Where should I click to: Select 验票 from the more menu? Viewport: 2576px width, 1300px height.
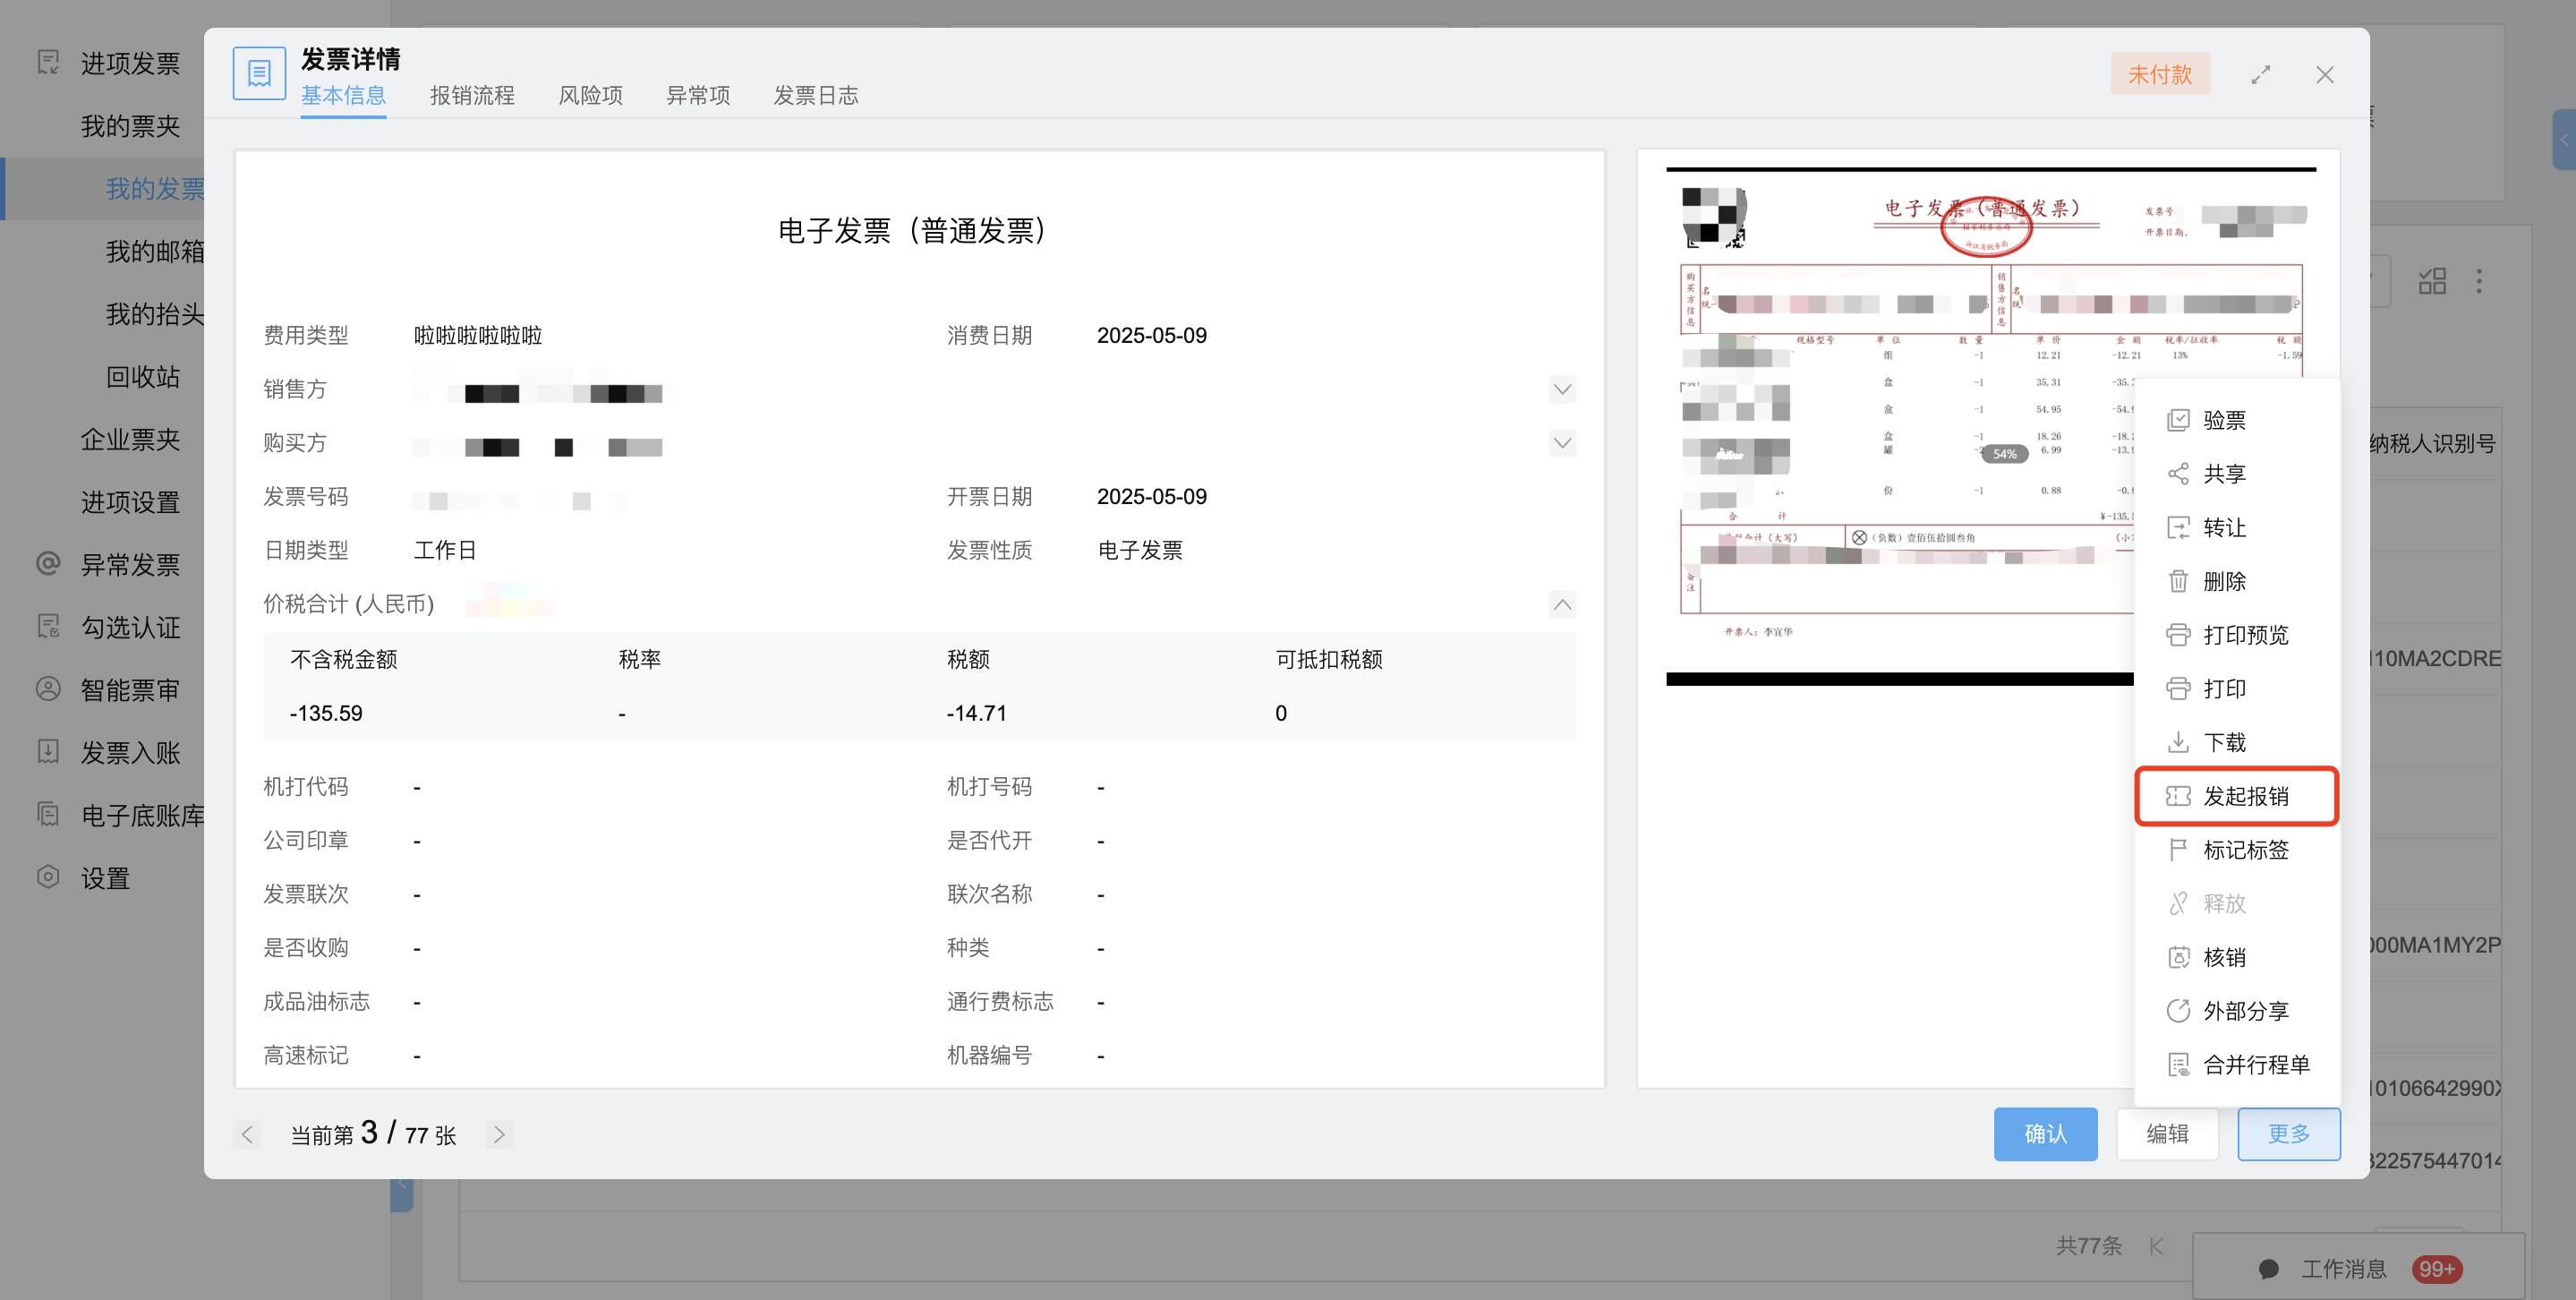(2236, 420)
